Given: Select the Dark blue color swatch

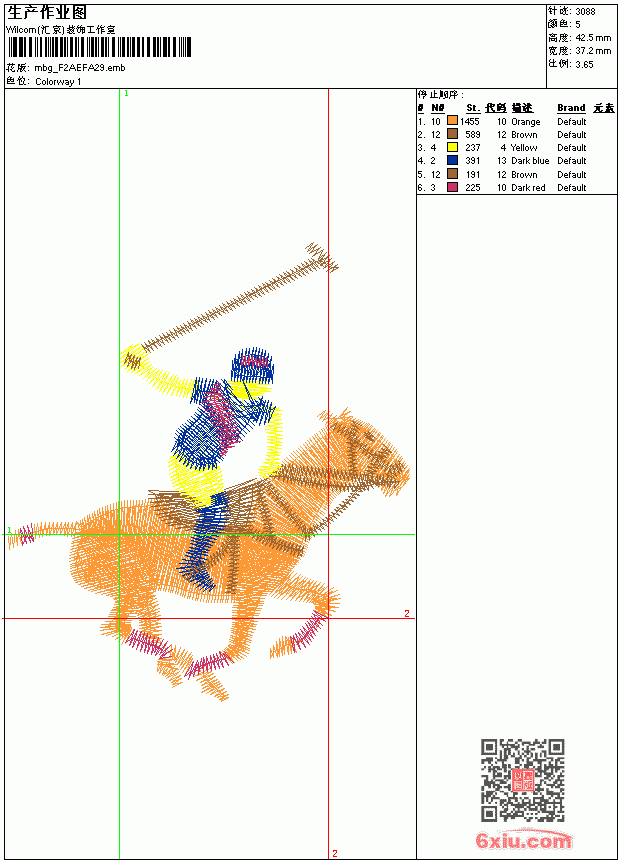Looking at the screenshot, I should tap(452, 160).
